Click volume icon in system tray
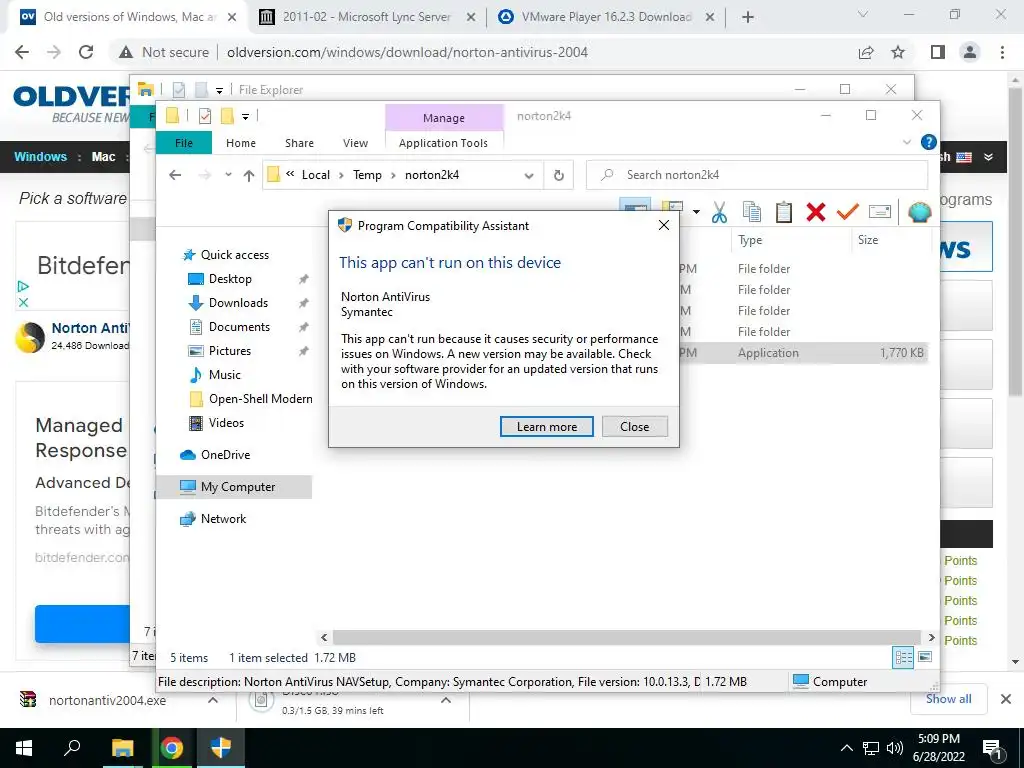This screenshot has height=768, width=1024. pos(895,748)
